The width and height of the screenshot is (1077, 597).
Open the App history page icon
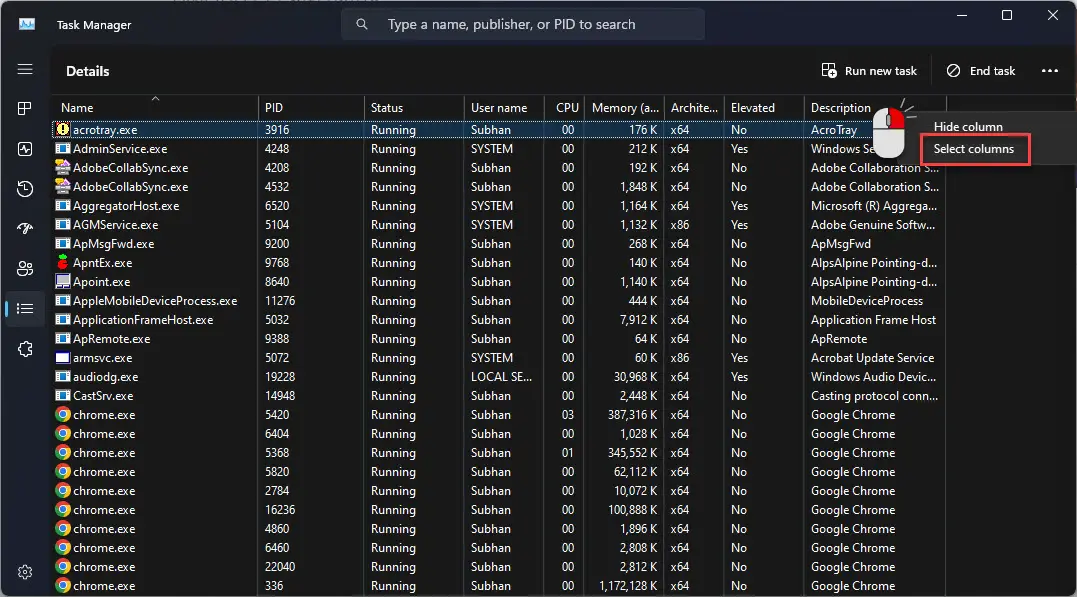tap(25, 189)
